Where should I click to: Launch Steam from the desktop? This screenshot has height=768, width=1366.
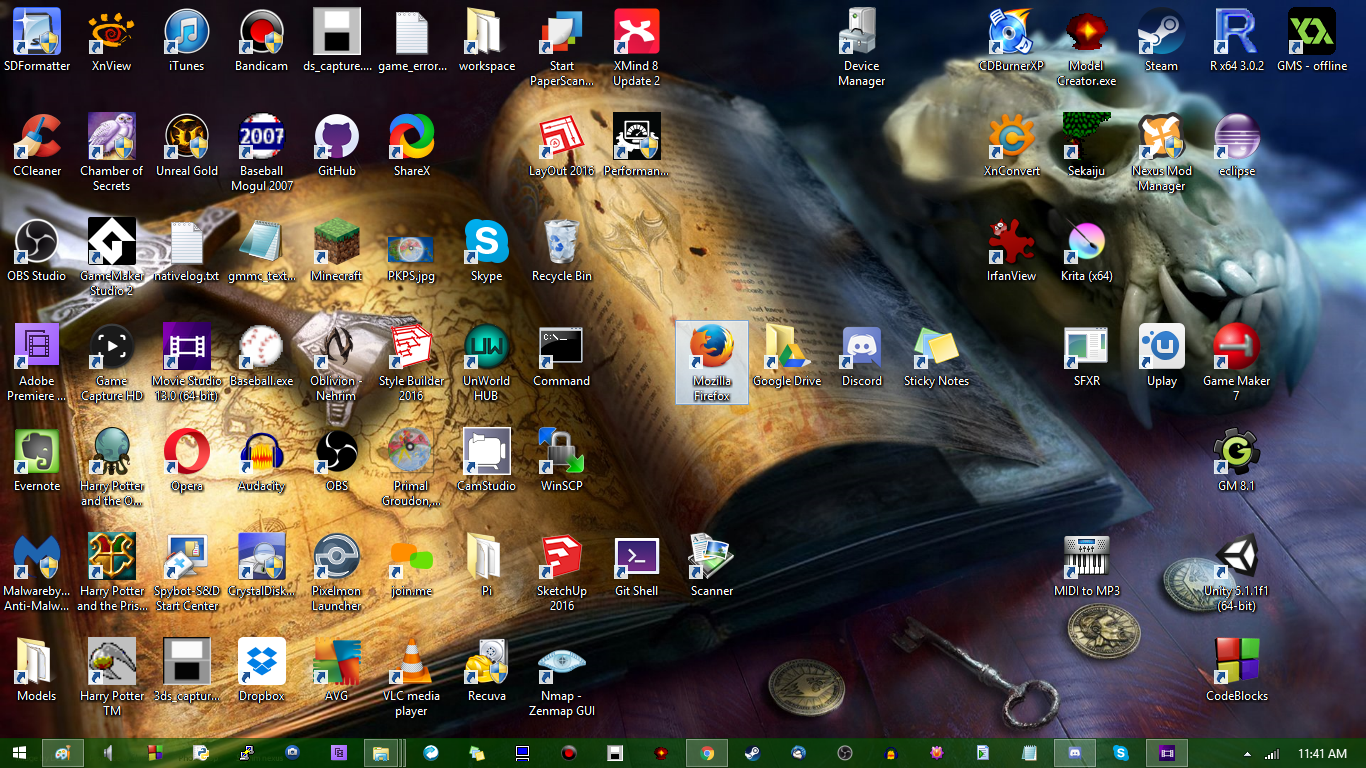point(1161,33)
